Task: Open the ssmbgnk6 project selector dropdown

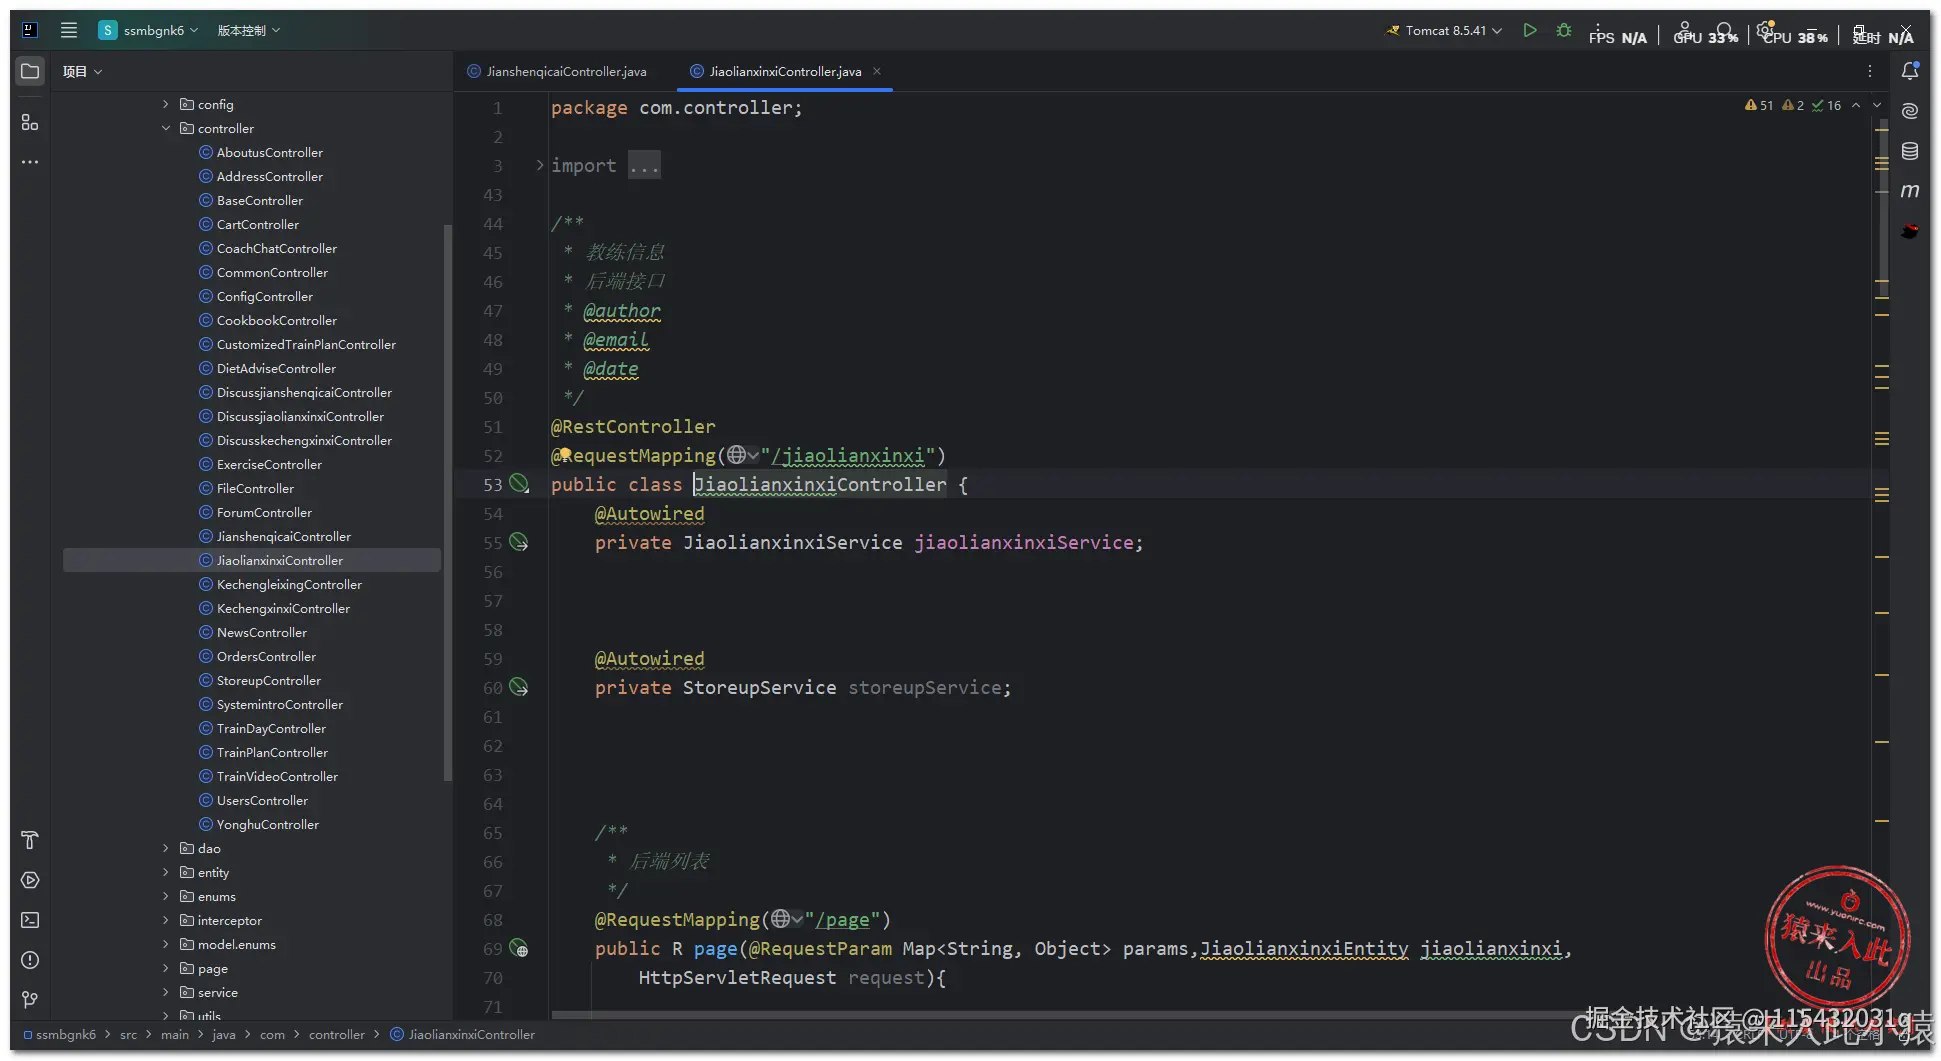Action: tap(148, 30)
